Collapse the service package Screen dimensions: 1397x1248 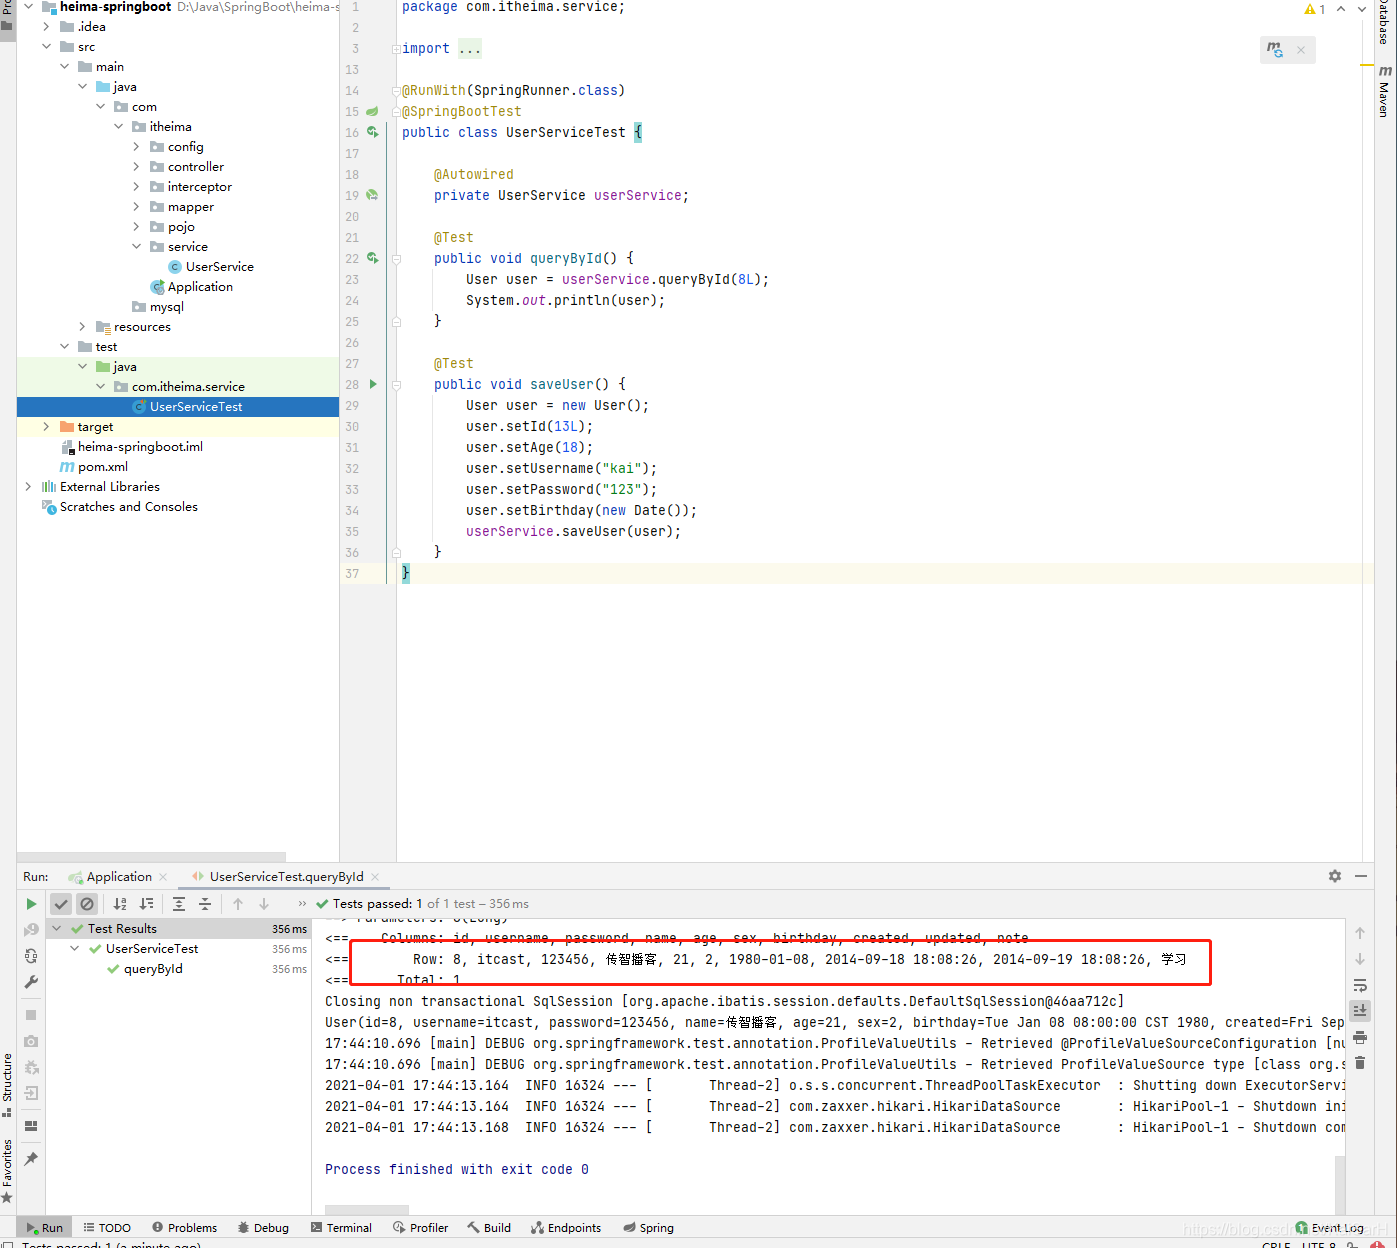point(137,247)
